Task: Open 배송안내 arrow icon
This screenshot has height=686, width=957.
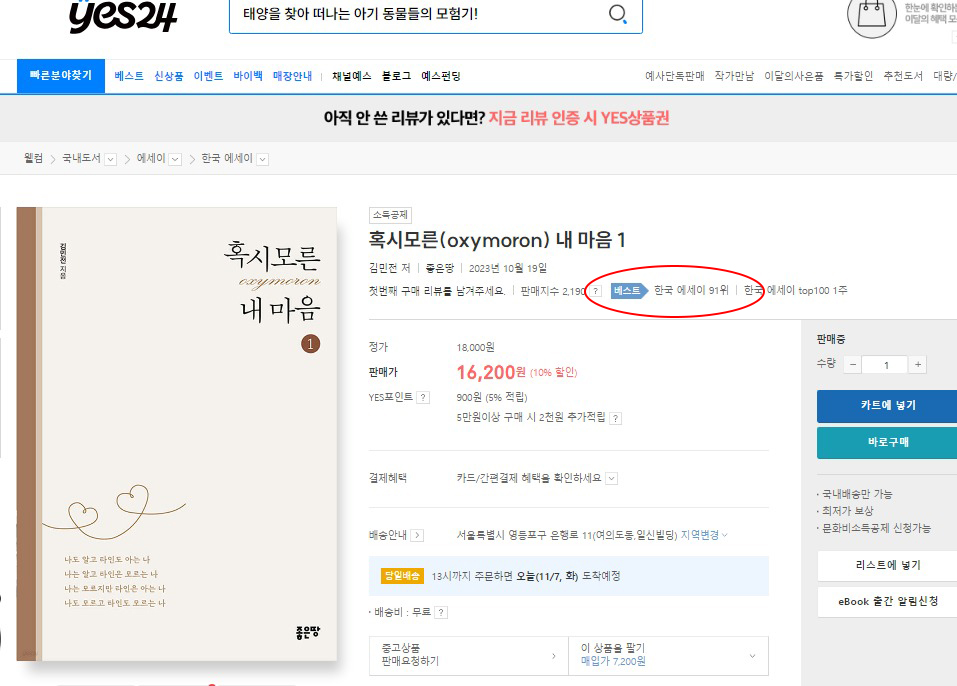Action: [x=417, y=535]
